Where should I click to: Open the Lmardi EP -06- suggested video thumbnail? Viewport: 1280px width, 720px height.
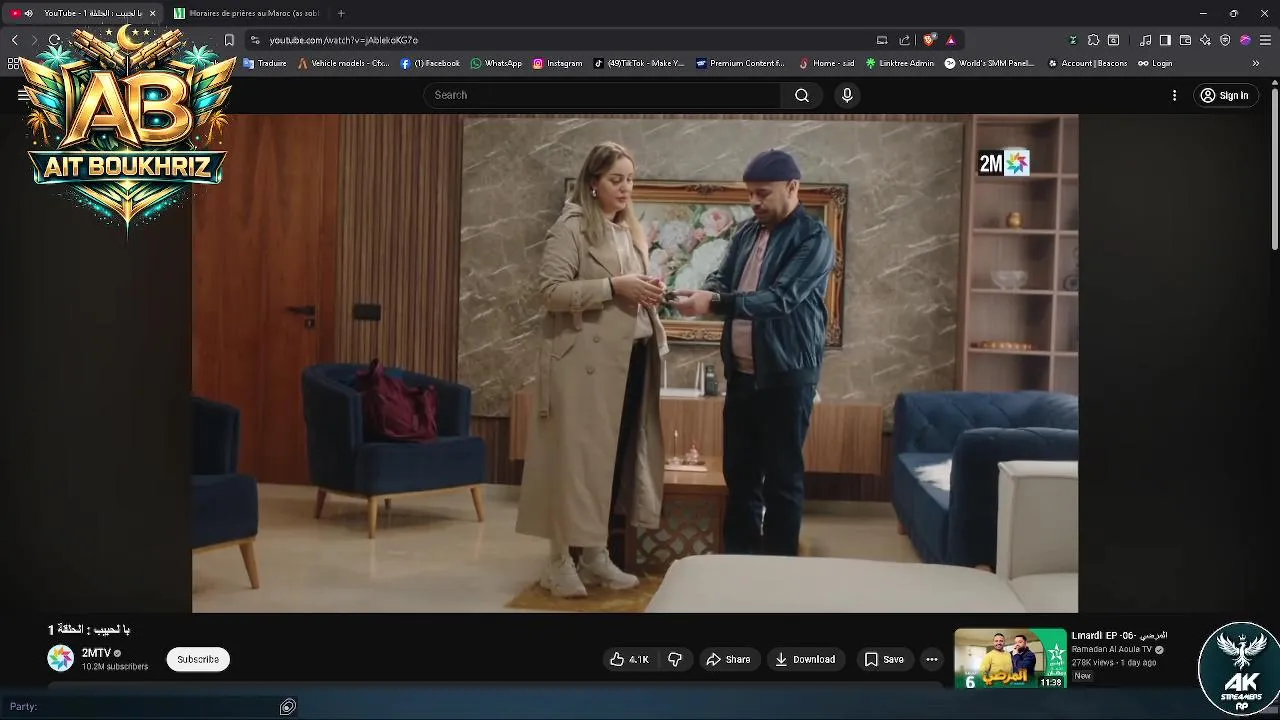(1010, 658)
